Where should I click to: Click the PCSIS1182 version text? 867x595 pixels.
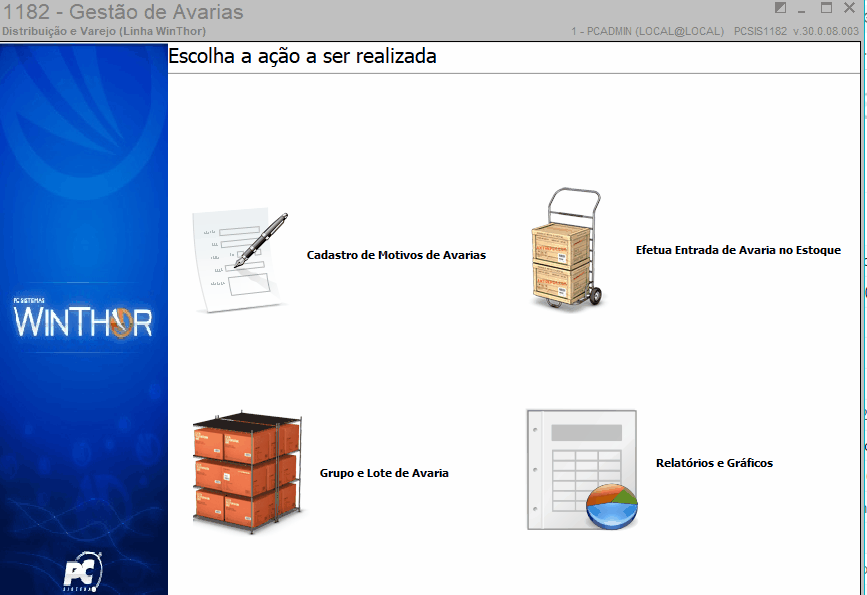click(796, 32)
